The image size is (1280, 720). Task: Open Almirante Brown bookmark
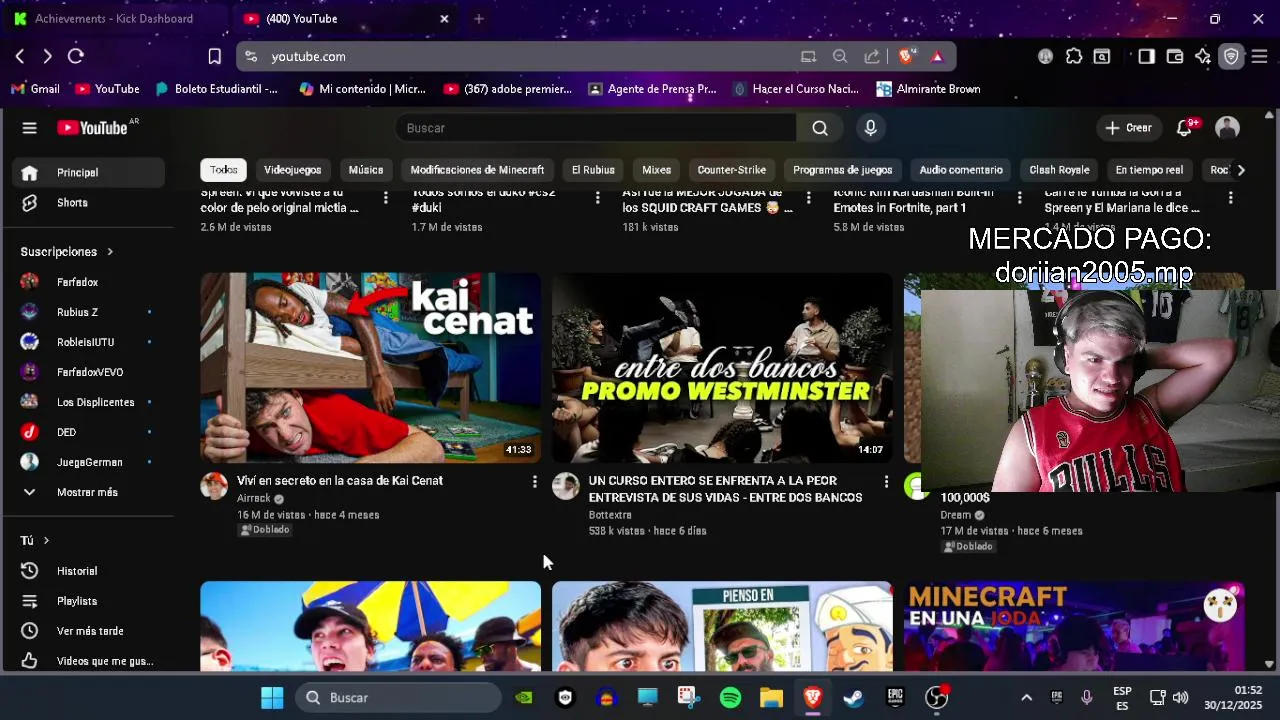coord(928,89)
